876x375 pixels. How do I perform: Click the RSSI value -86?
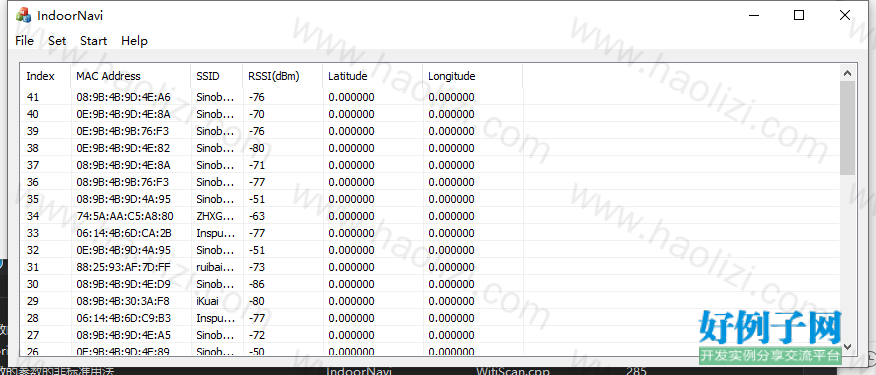pyautogui.click(x=257, y=284)
